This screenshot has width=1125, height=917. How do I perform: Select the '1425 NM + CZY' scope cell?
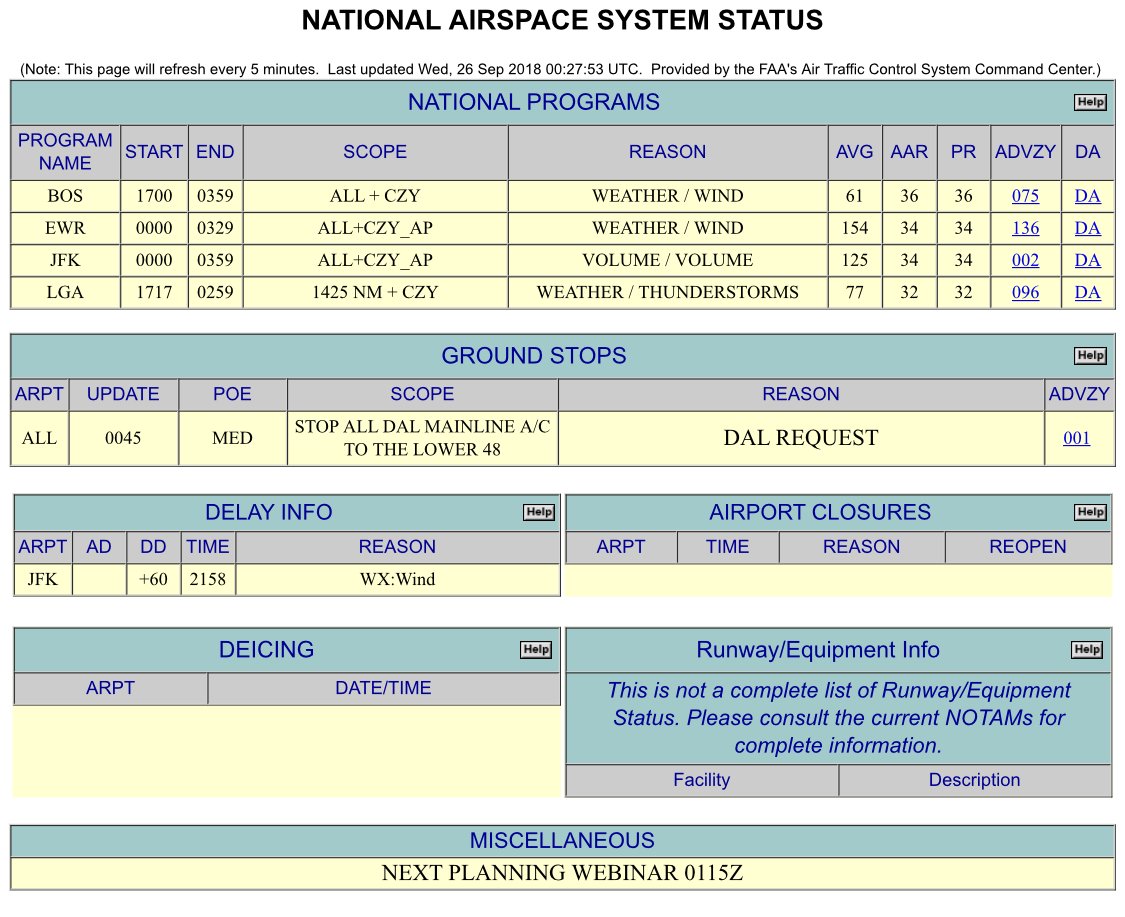pyautogui.click(x=375, y=293)
